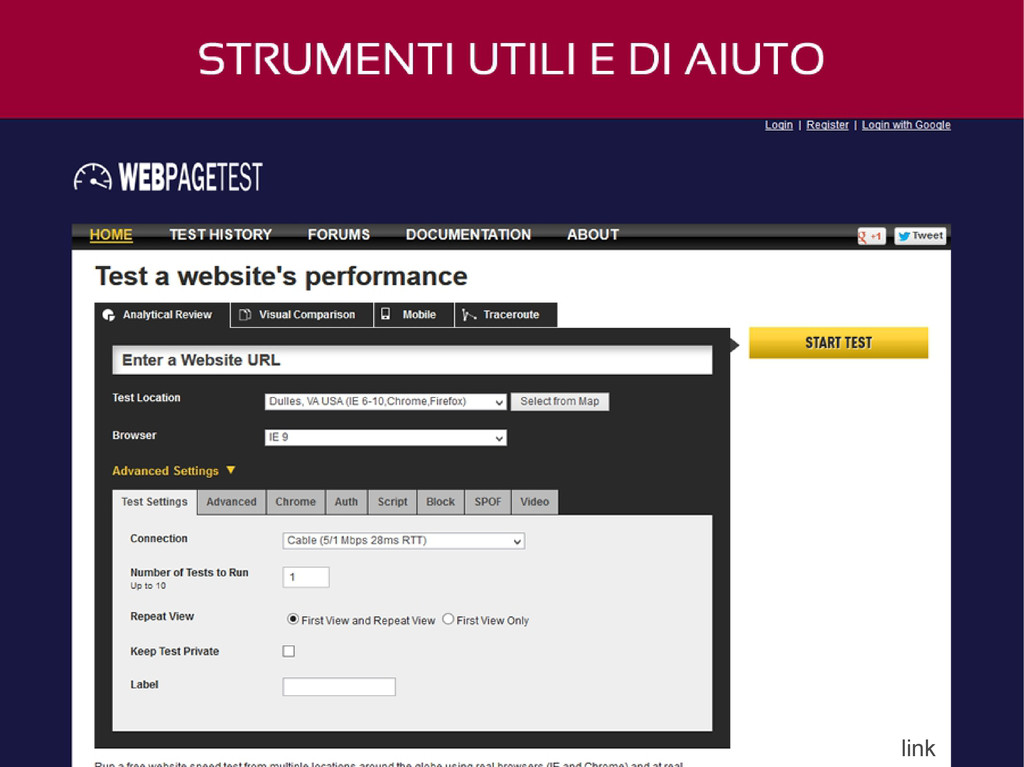Click the WebPageTest speedometer logo icon
1024x767 pixels.
point(93,177)
